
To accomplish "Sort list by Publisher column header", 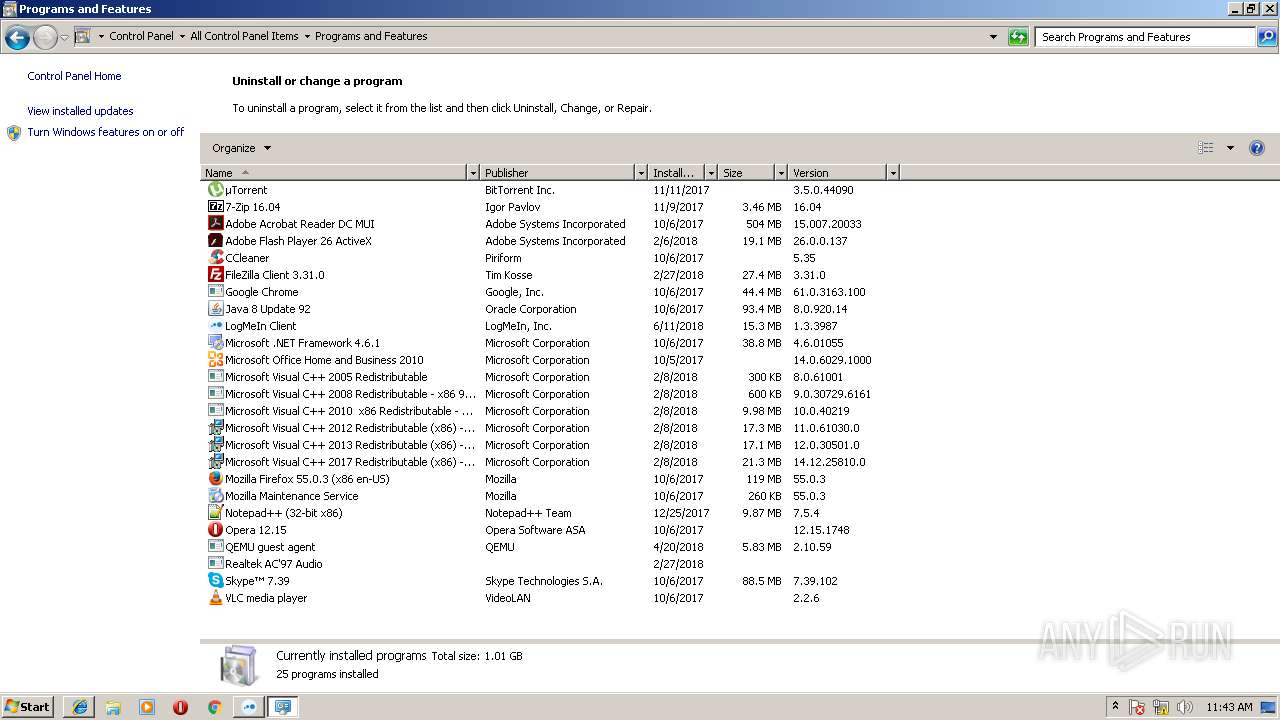I will click(557, 173).
